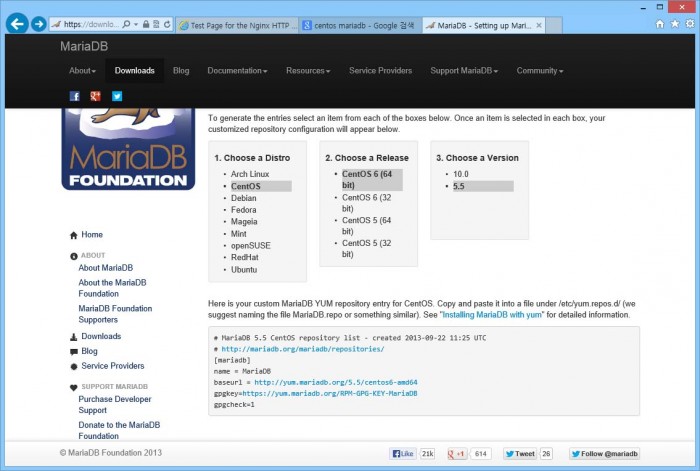The width and height of the screenshot is (700, 471).
Task: Open About MariaDB sidebar link
Action: [x=105, y=268]
